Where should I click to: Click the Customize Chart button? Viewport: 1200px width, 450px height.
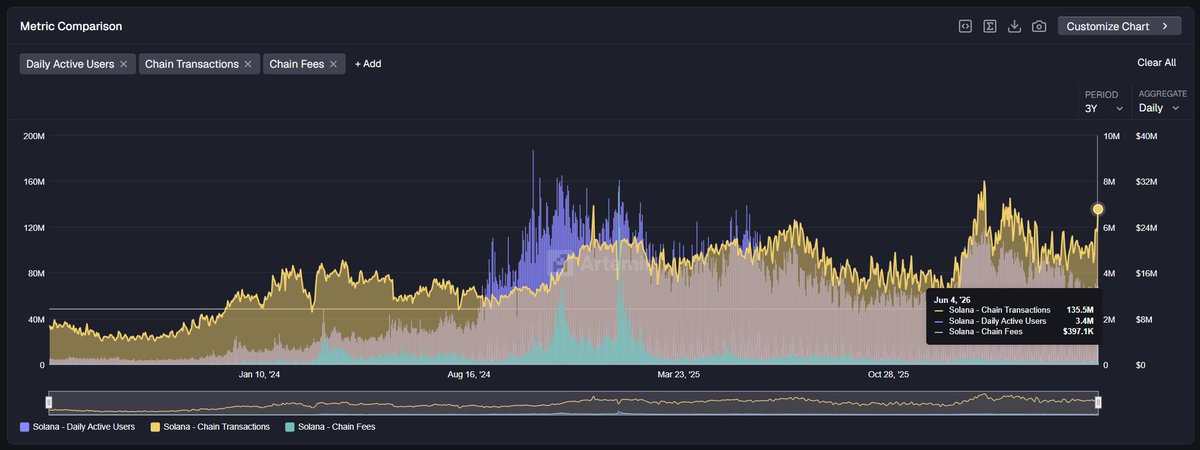(x=1119, y=26)
